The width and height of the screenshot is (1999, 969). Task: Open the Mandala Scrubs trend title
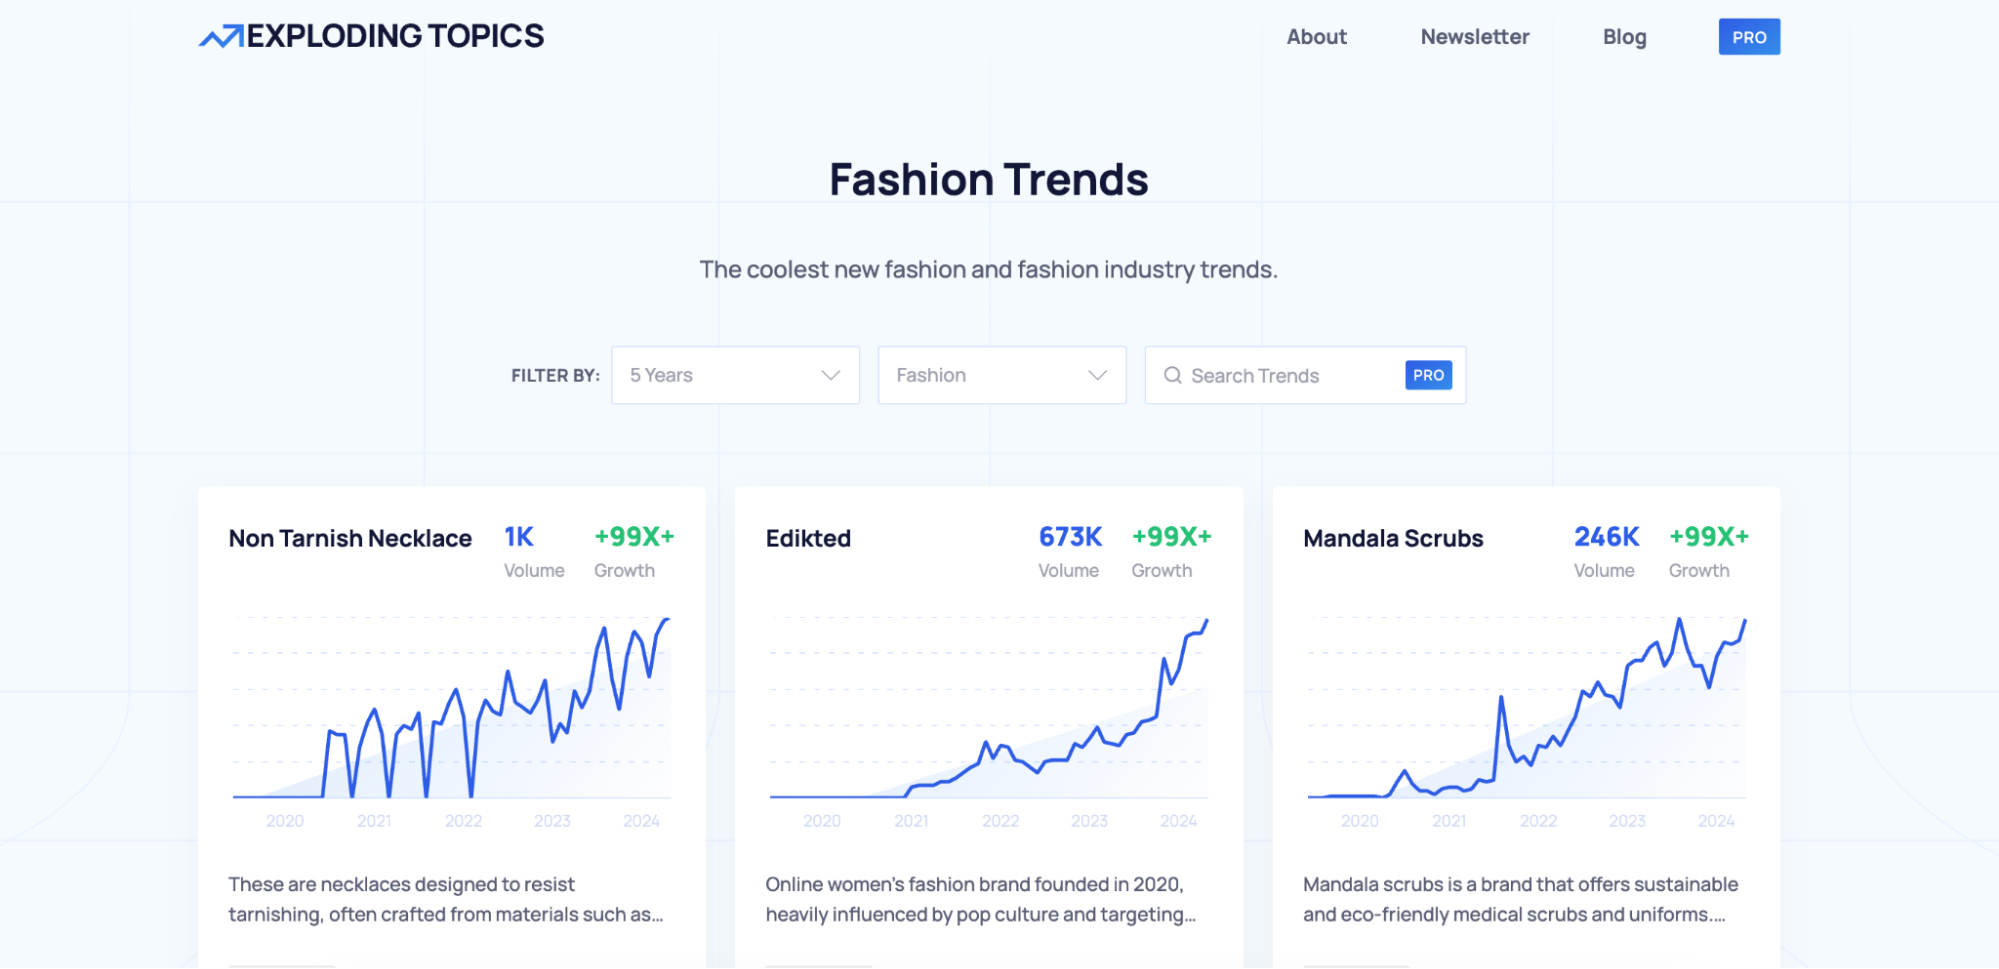(x=1393, y=538)
